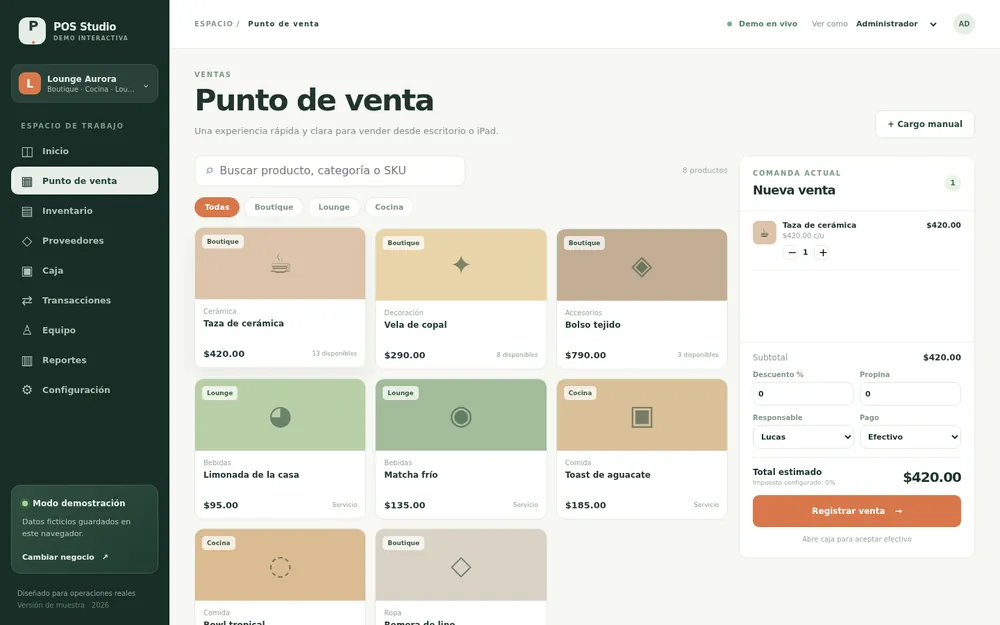The image size is (1000, 625).
Task: Click the diamond icon on Bolso tejido card
Action: [x=642, y=267]
